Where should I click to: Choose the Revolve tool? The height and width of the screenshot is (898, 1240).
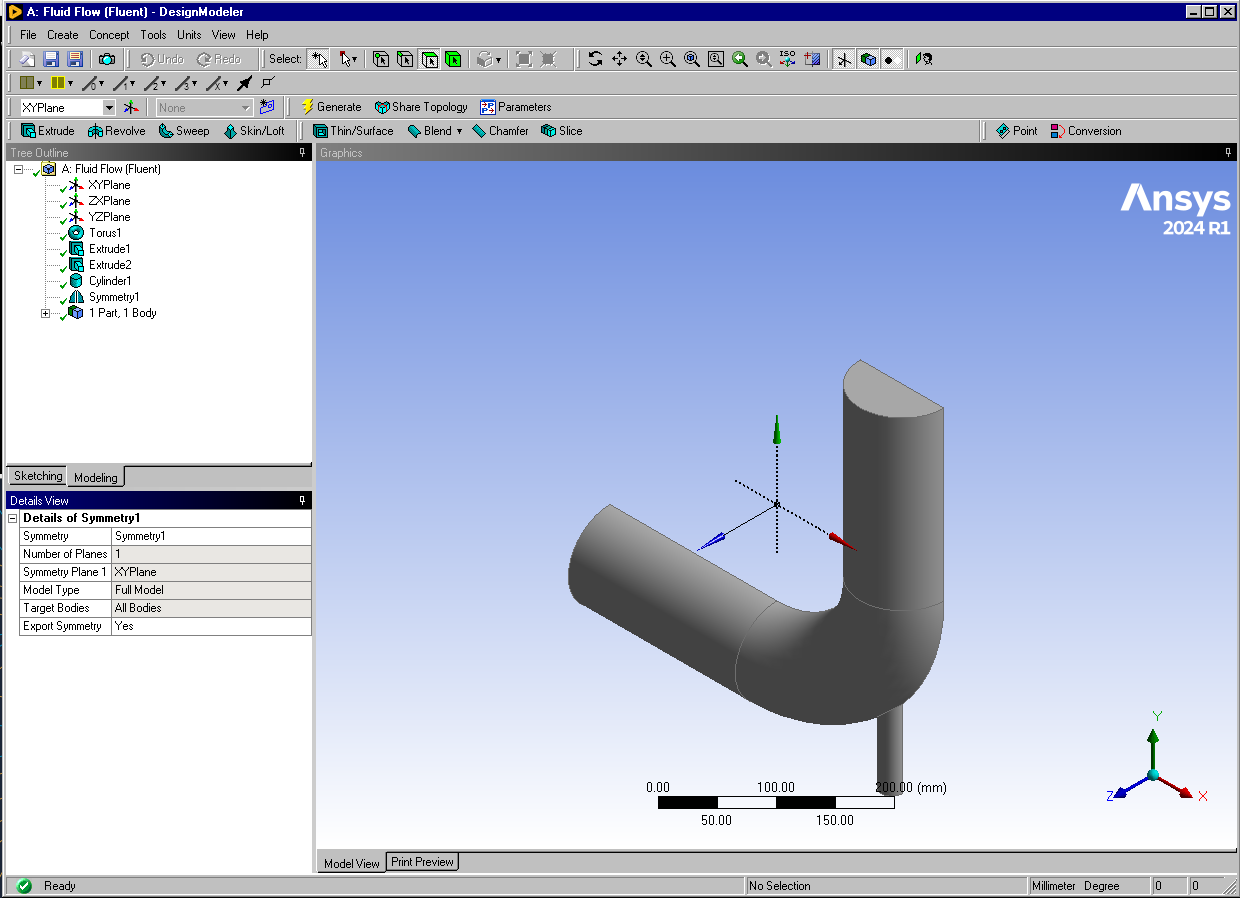[116, 131]
